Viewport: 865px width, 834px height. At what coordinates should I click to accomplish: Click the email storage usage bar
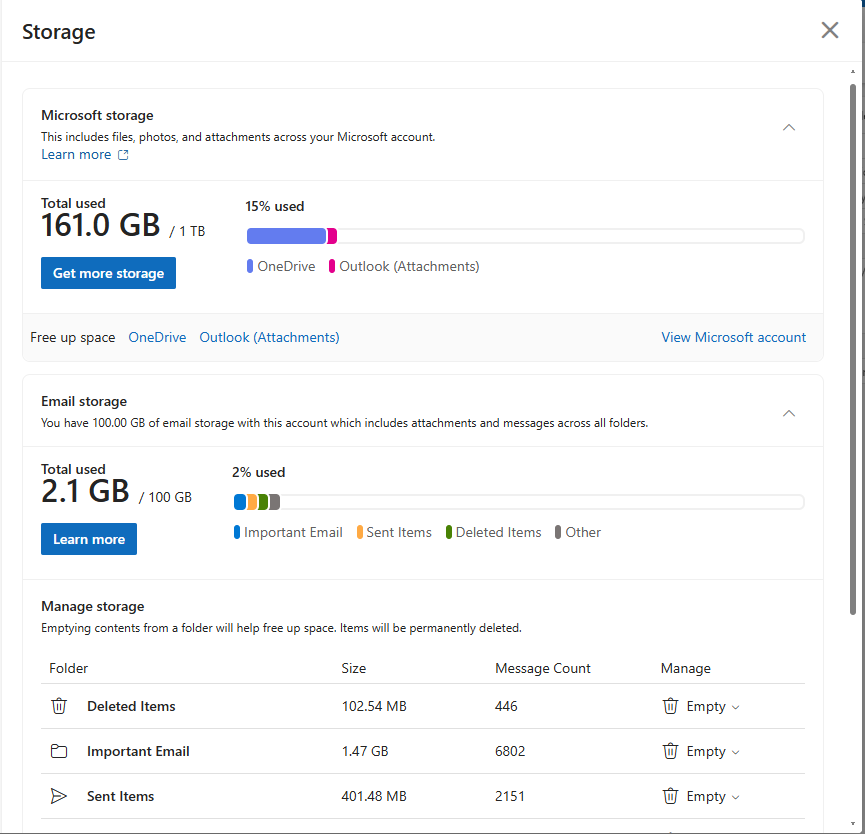coord(519,502)
